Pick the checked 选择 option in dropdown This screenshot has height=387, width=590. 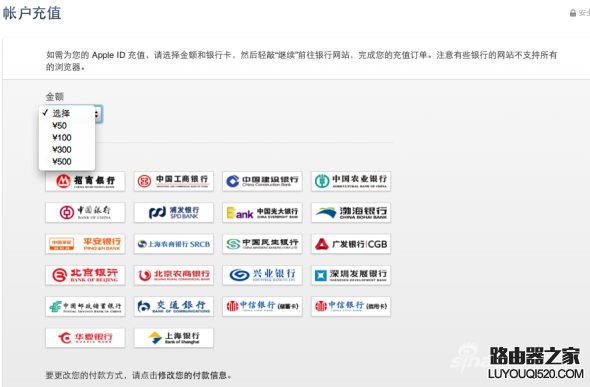(67, 113)
